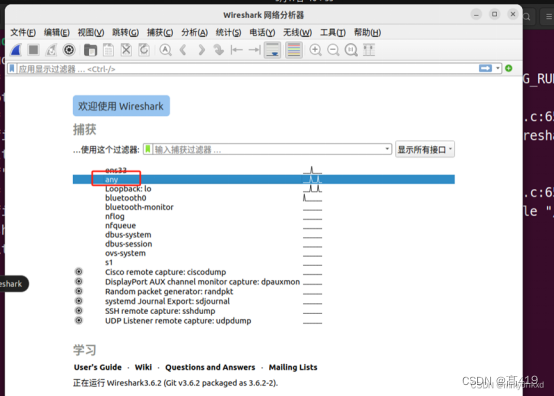Open a capture file icon
This screenshot has width=554, height=396.
click(x=90, y=50)
